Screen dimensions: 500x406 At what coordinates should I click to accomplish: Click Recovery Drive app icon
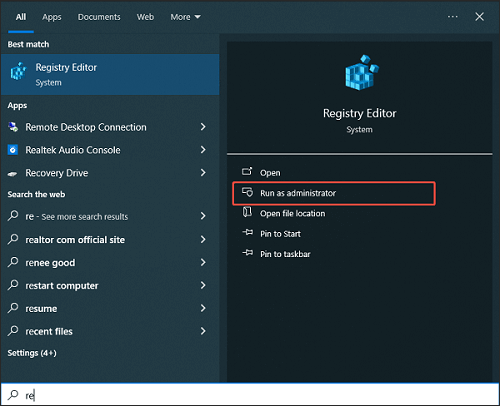point(12,173)
